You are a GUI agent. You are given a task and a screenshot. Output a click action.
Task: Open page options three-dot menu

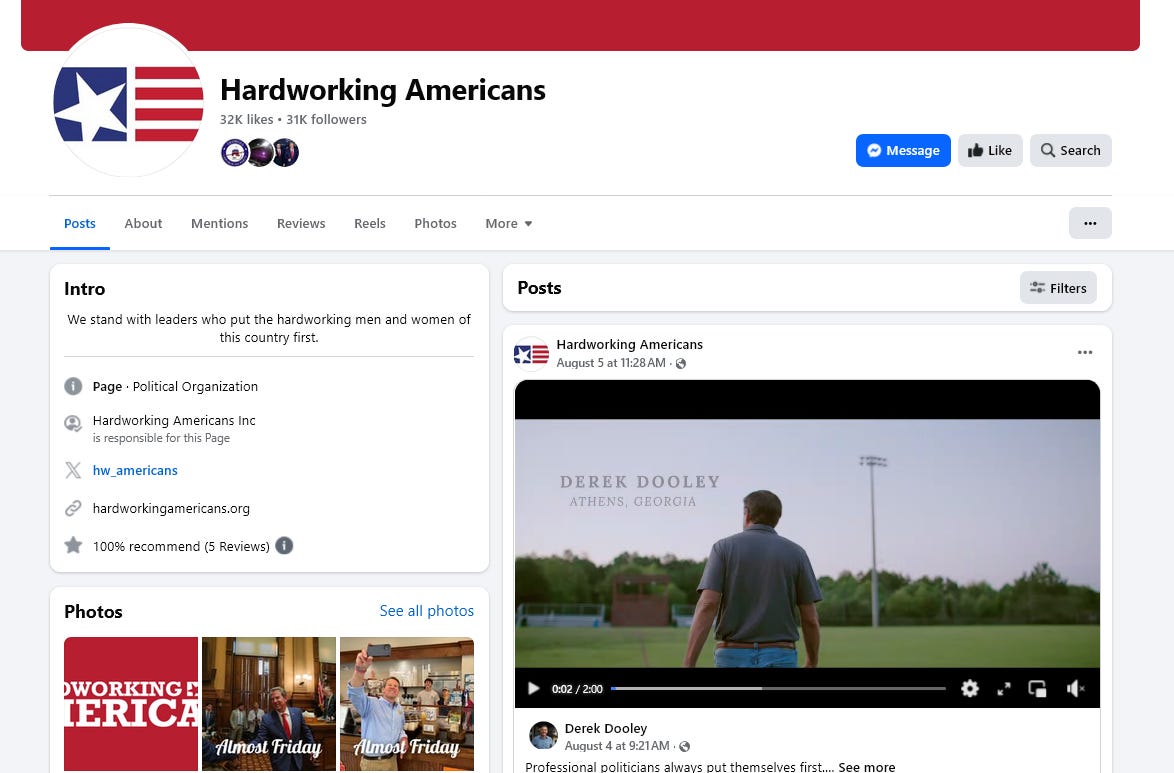coord(1090,223)
